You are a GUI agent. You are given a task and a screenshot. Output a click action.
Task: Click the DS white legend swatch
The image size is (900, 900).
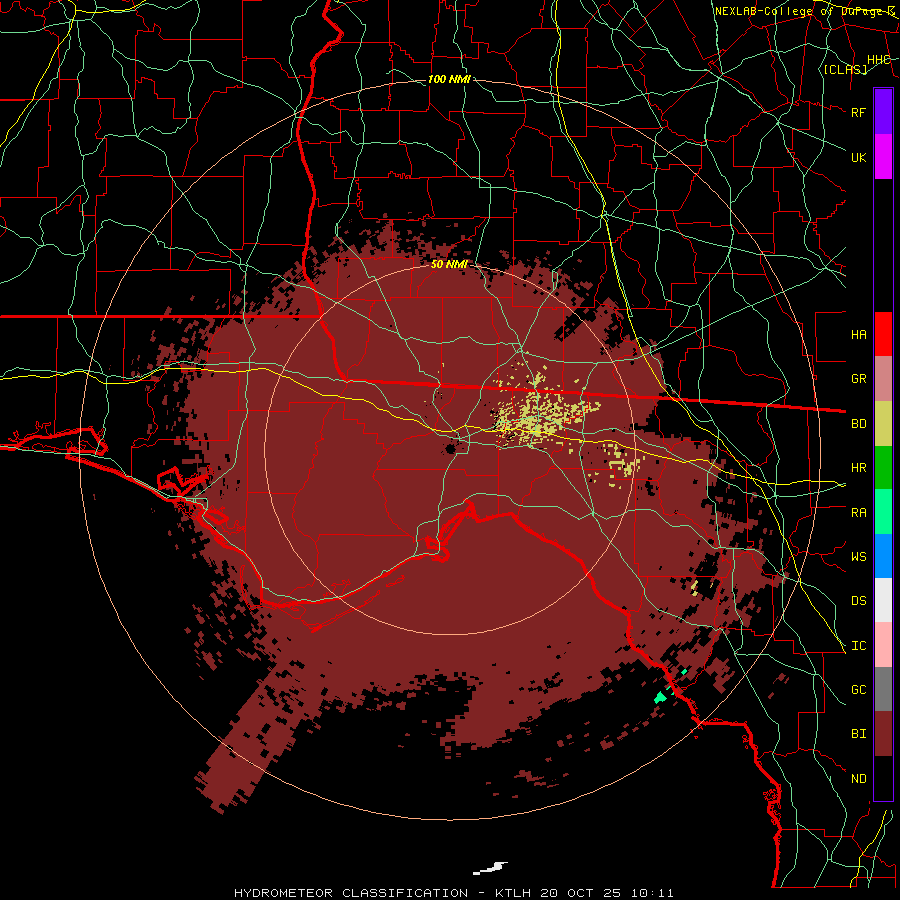(883, 600)
